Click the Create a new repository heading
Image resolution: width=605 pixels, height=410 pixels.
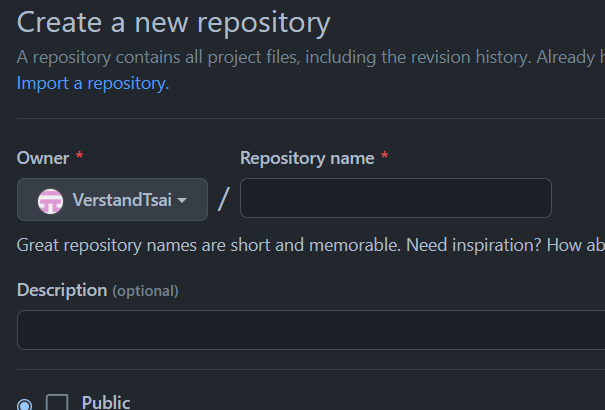click(x=174, y=23)
